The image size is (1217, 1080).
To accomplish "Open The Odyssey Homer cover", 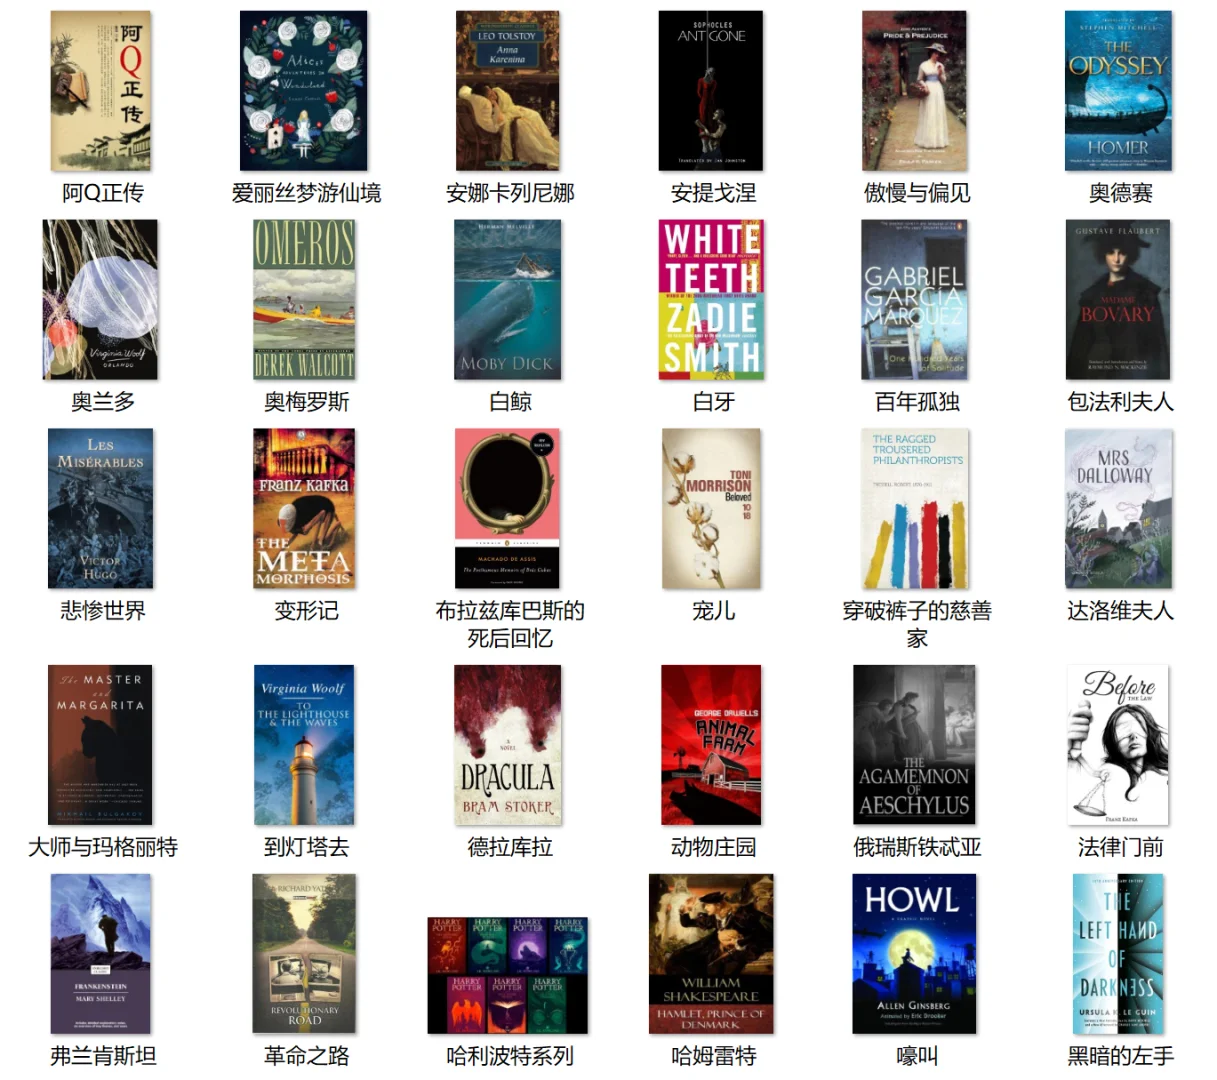I will tap(1118, 91).
